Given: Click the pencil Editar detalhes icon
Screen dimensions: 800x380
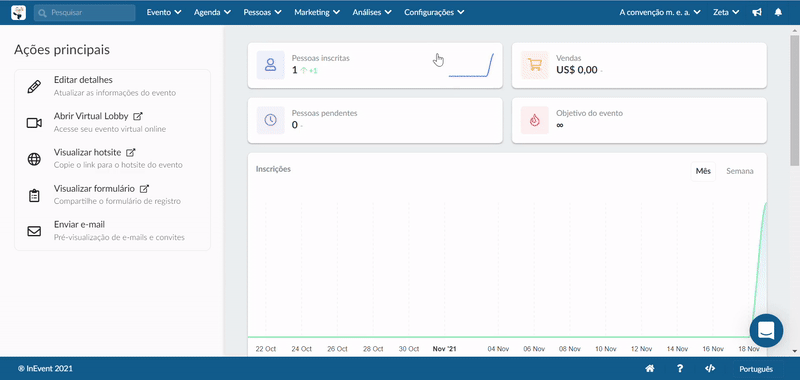Looking at the screenshot, I should 34,87.
